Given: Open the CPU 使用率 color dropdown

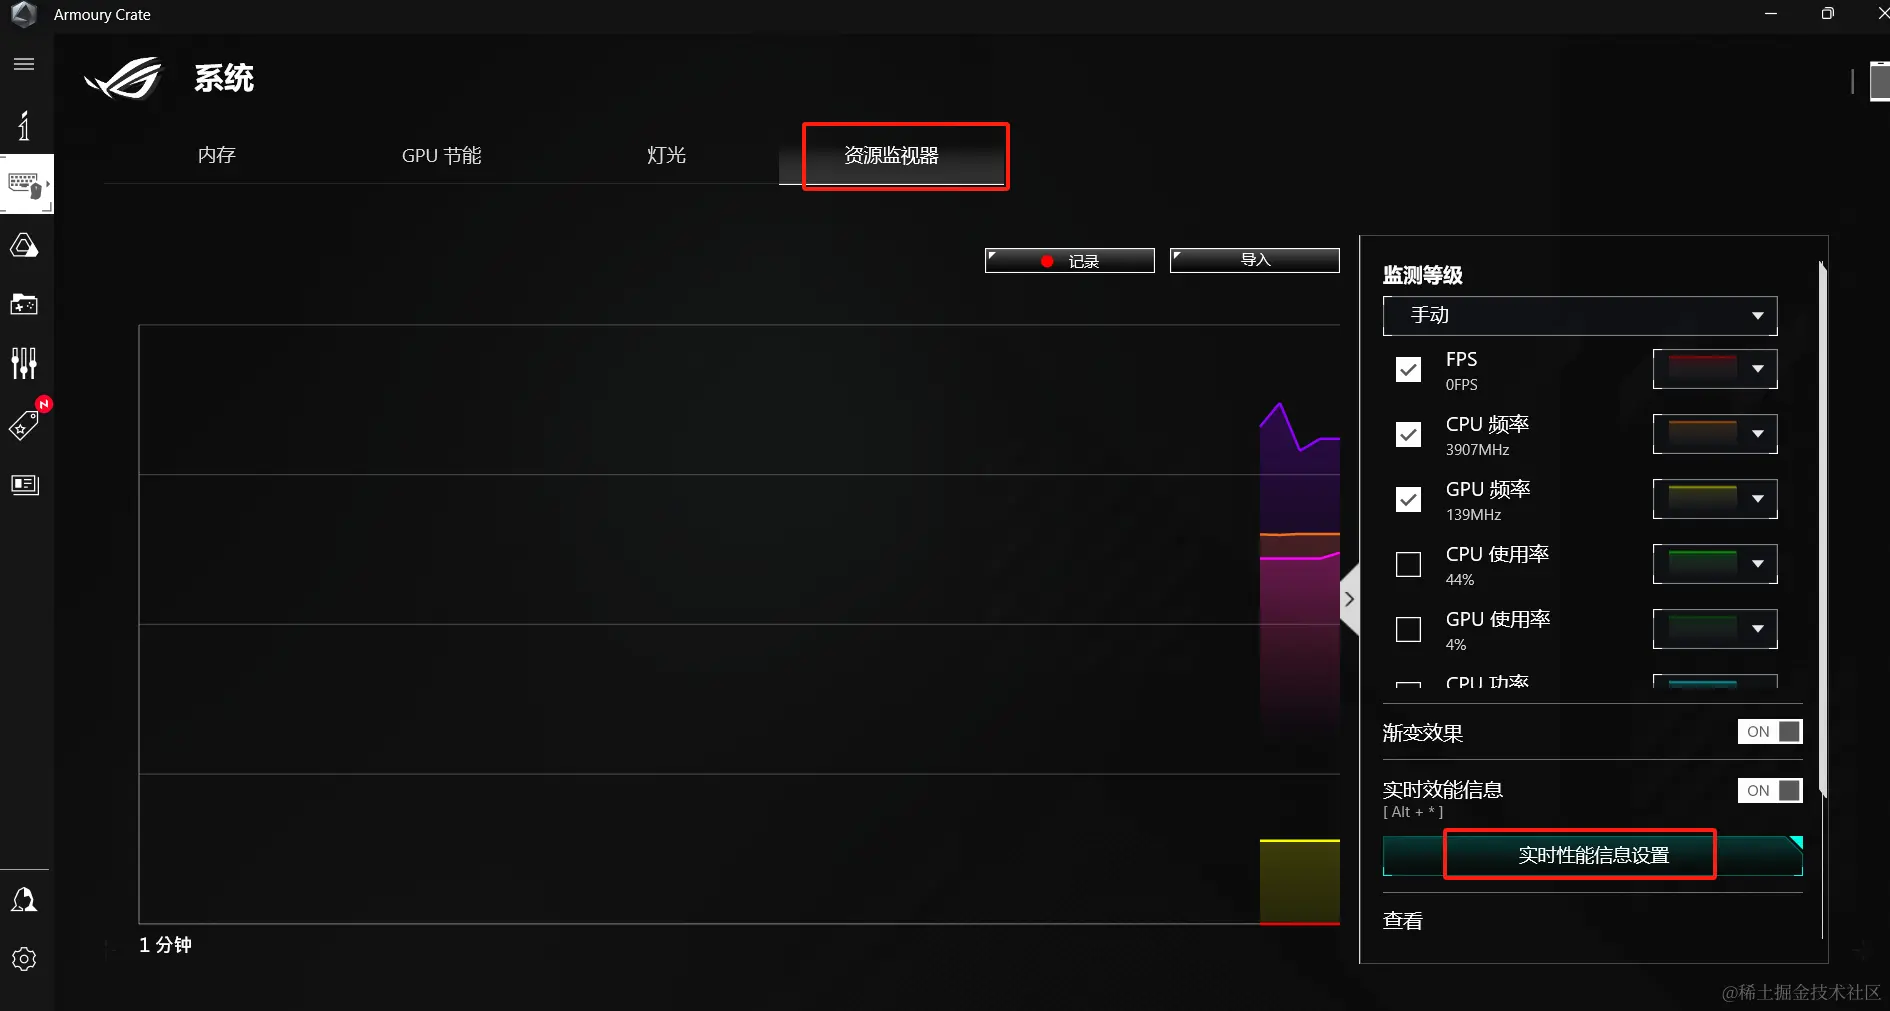Looking at the screenshot, I should (x=1715, y=564).
